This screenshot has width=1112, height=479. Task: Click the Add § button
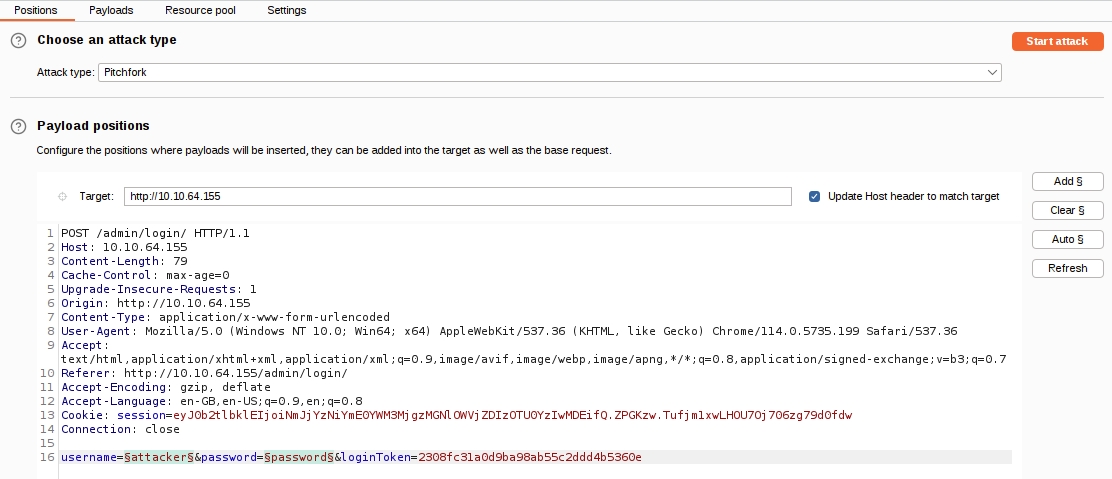coord(1067,182)
